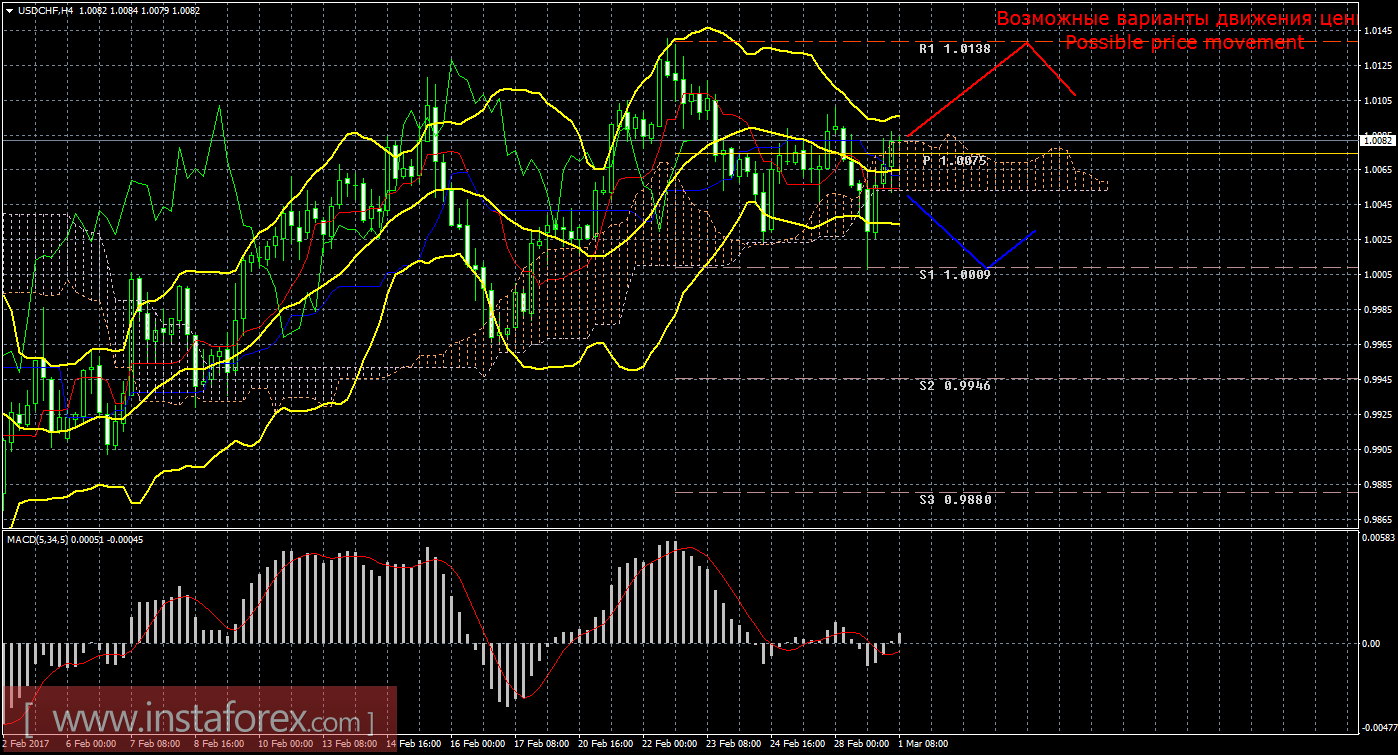Select the P 1.0075 pivot label
This screenshot has width=1398, height=755.
955,160
